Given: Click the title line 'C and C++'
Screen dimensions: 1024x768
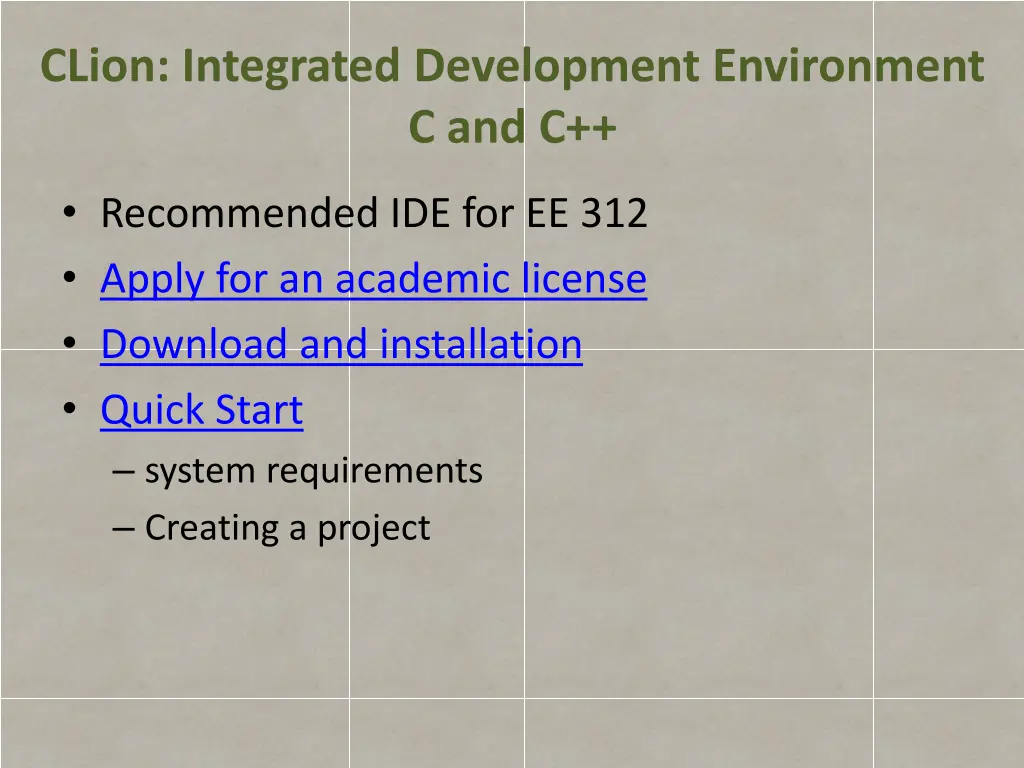Looking at the screenshot, I should 512,127.
